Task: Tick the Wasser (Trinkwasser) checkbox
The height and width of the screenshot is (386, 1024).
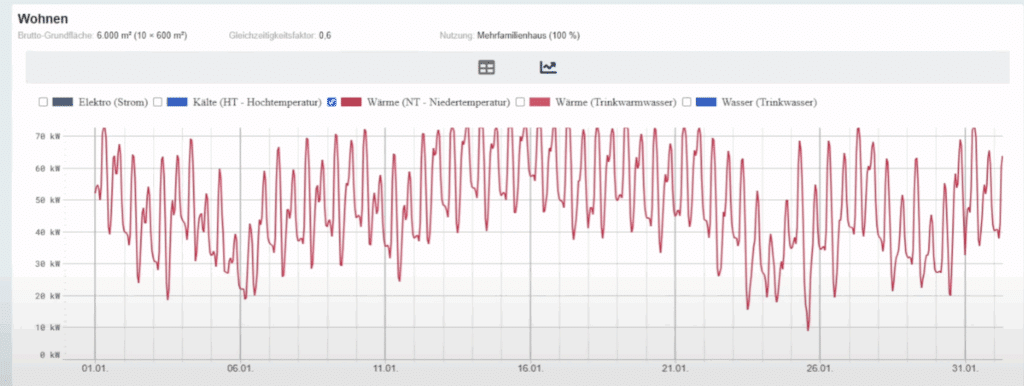Action: coord(686,102)
